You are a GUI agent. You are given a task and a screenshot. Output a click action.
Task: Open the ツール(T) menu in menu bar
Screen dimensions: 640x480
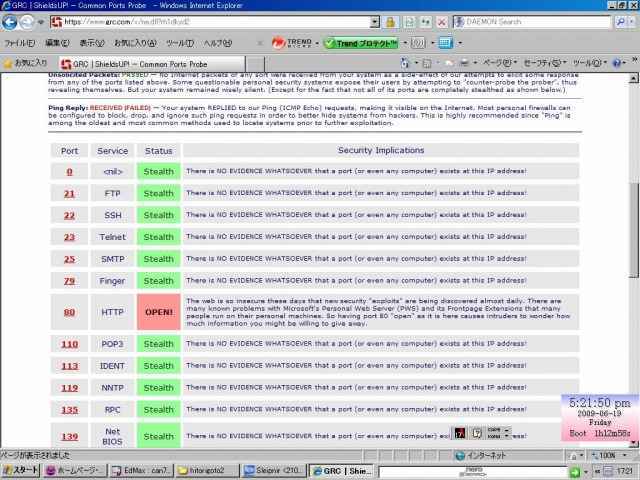(180, 43)
